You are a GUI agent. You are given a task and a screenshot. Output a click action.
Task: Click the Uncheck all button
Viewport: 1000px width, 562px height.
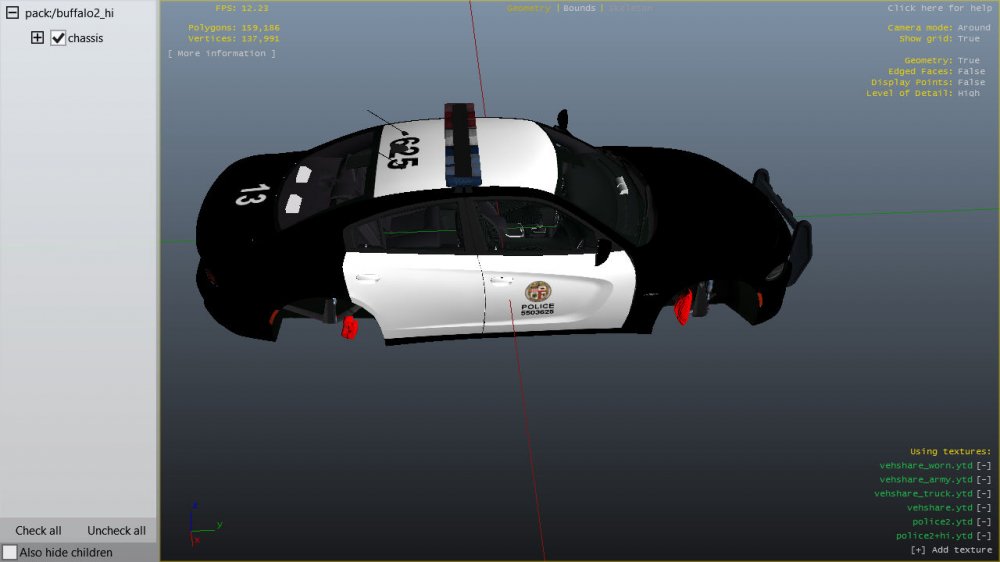(116, 530)
